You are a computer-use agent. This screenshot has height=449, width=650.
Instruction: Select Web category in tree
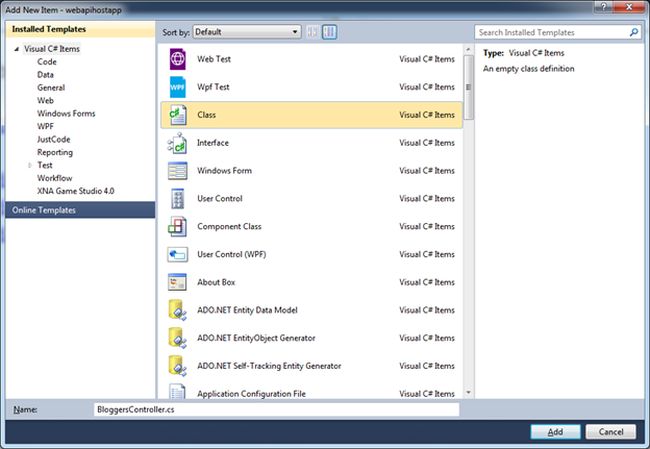(x=45, y=100)
